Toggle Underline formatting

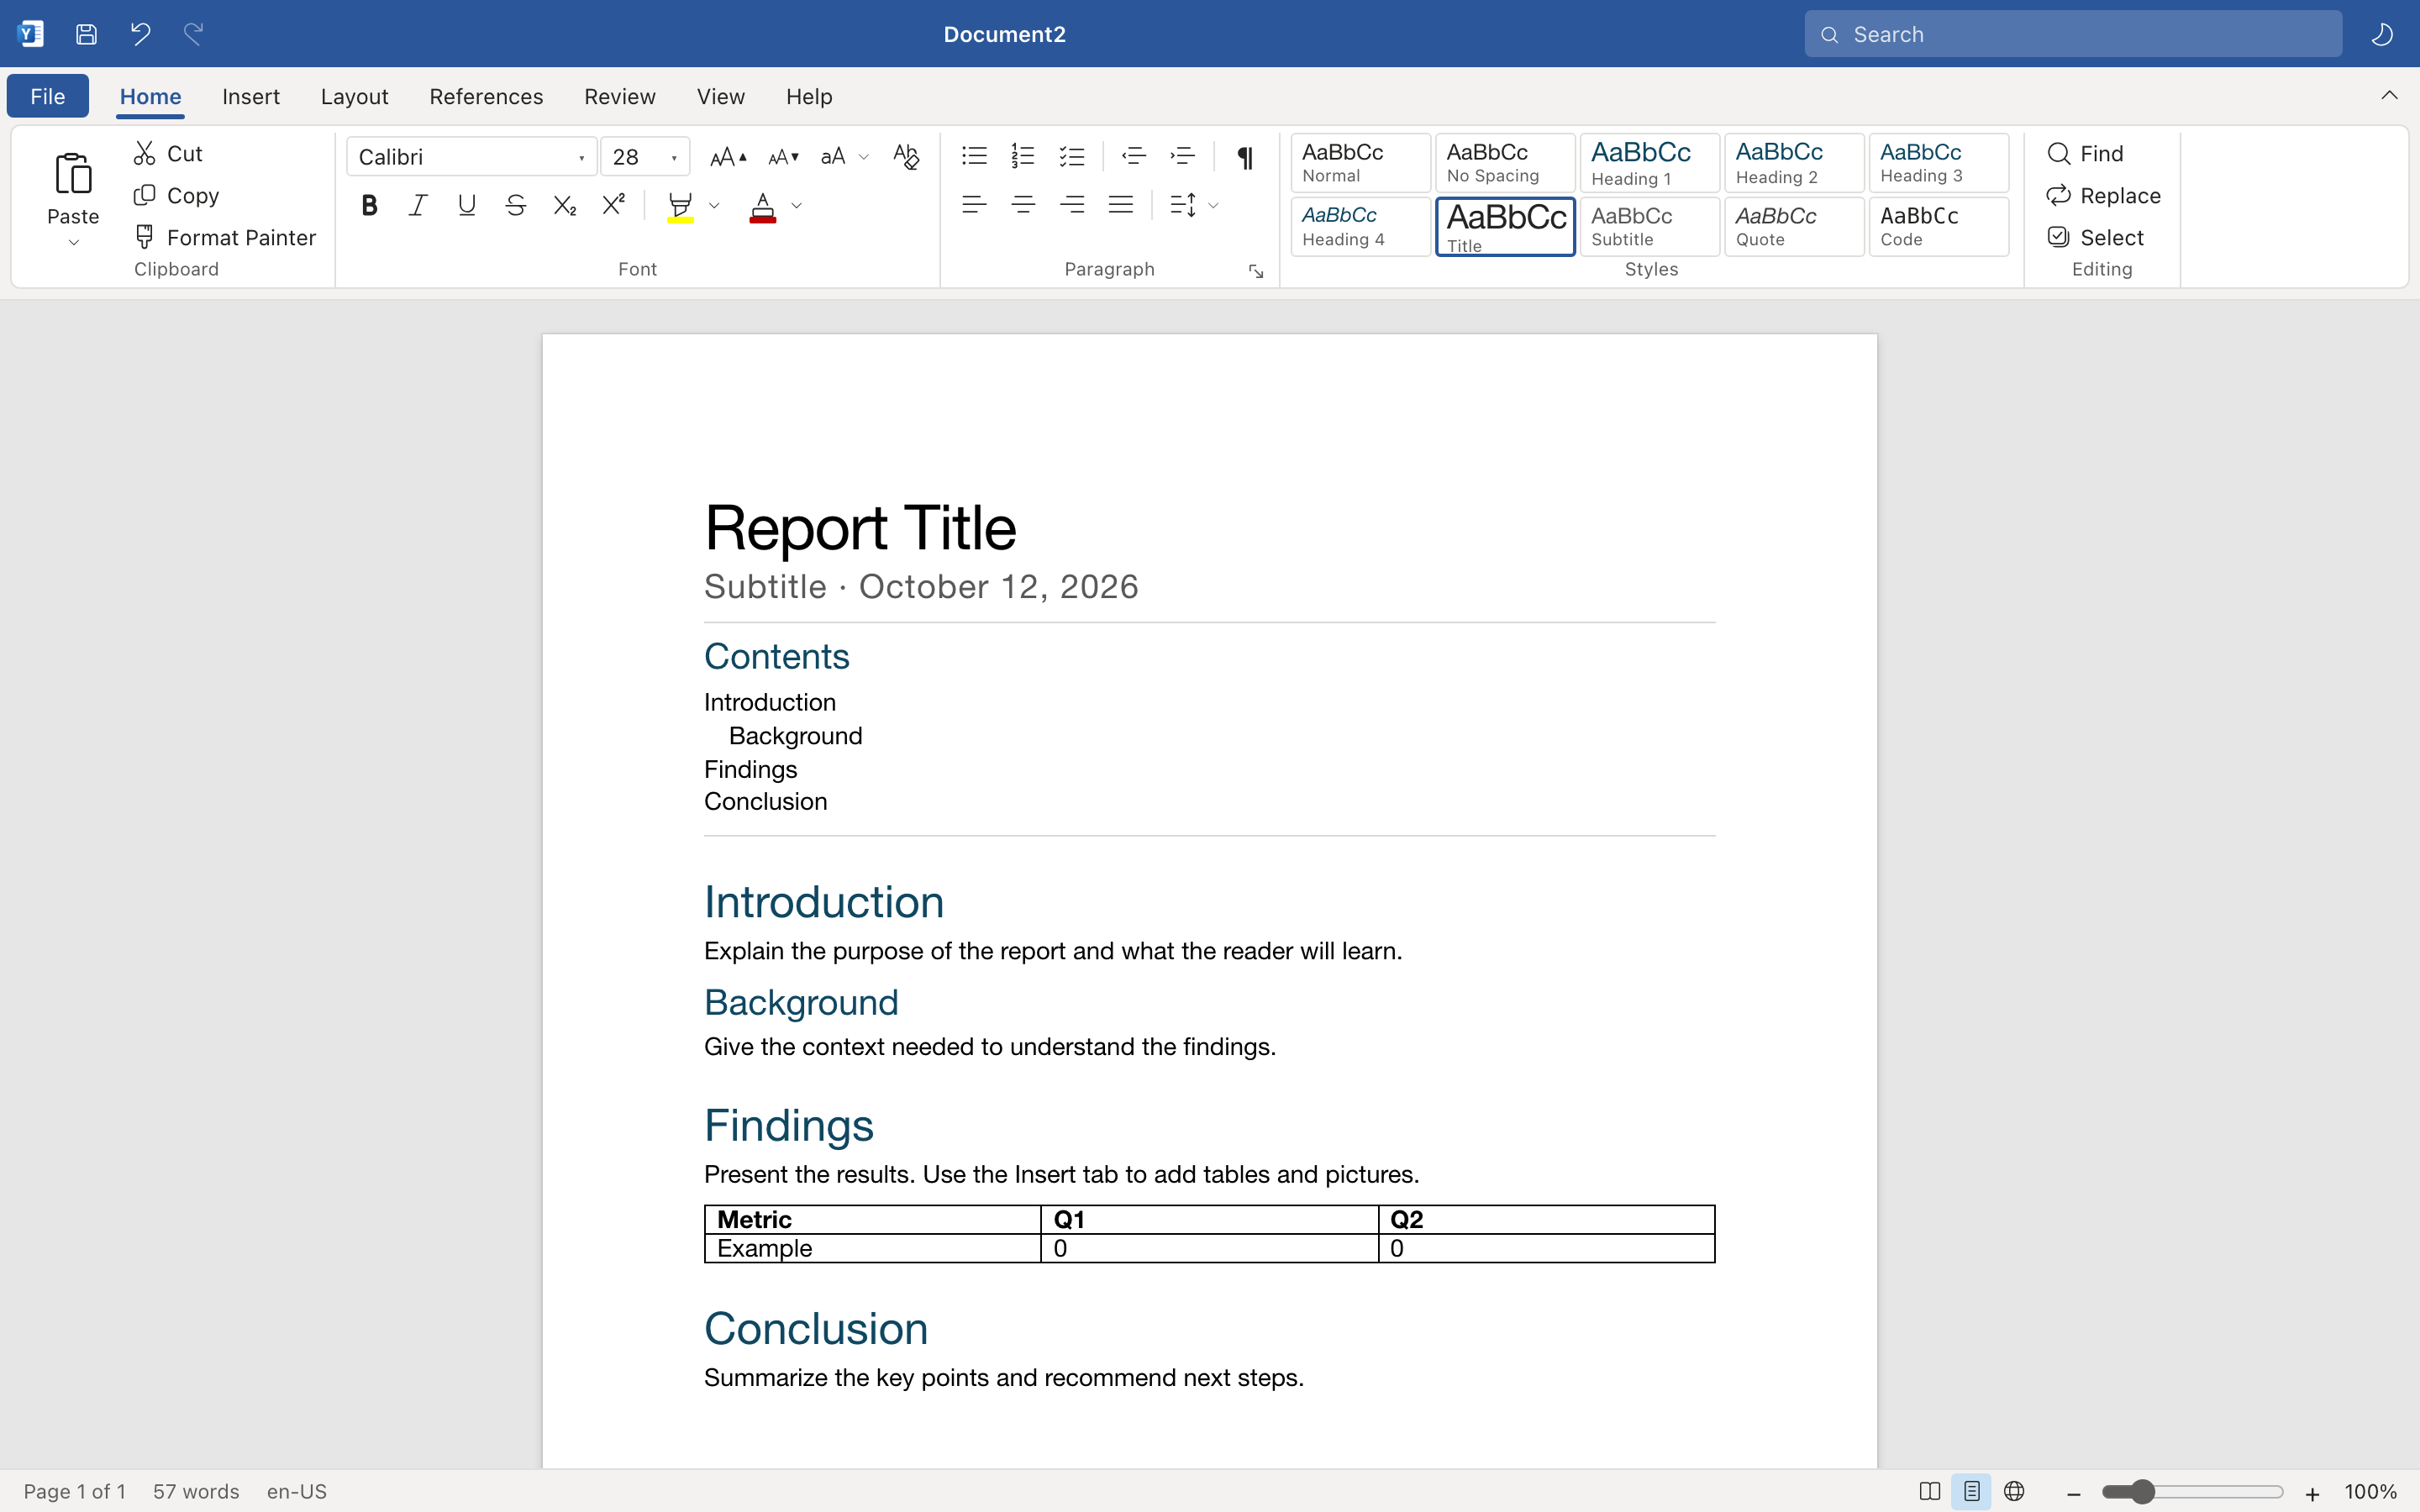click(467, 205)
